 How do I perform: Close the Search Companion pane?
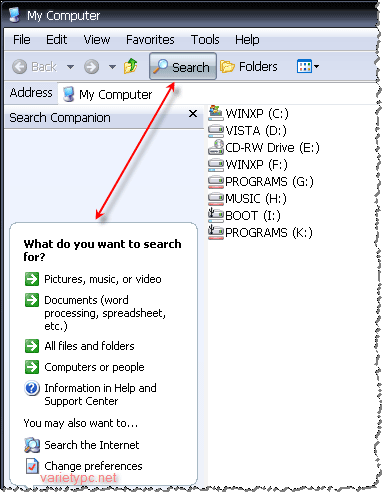pyautogui.click(x=193, y=114)
